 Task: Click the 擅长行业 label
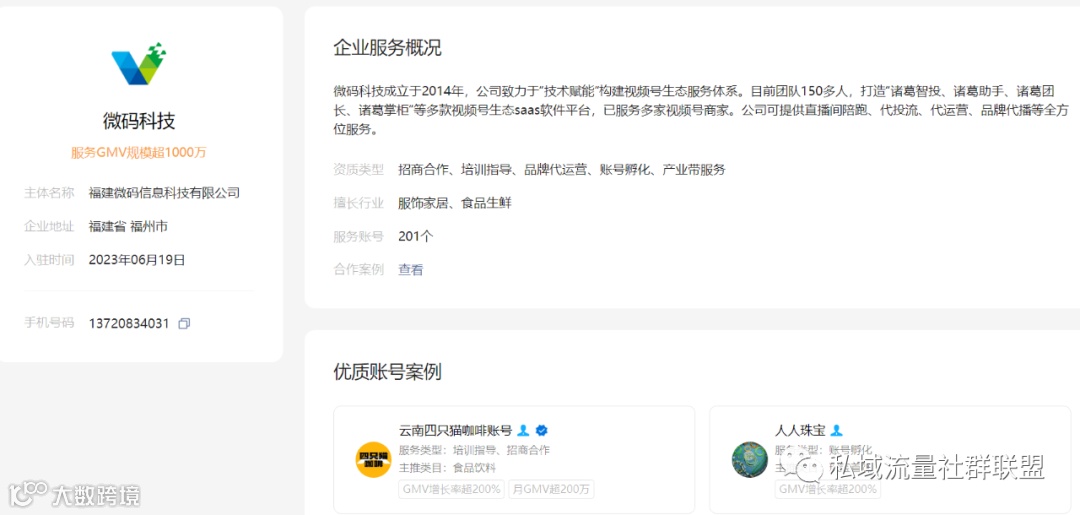(358, 203)
